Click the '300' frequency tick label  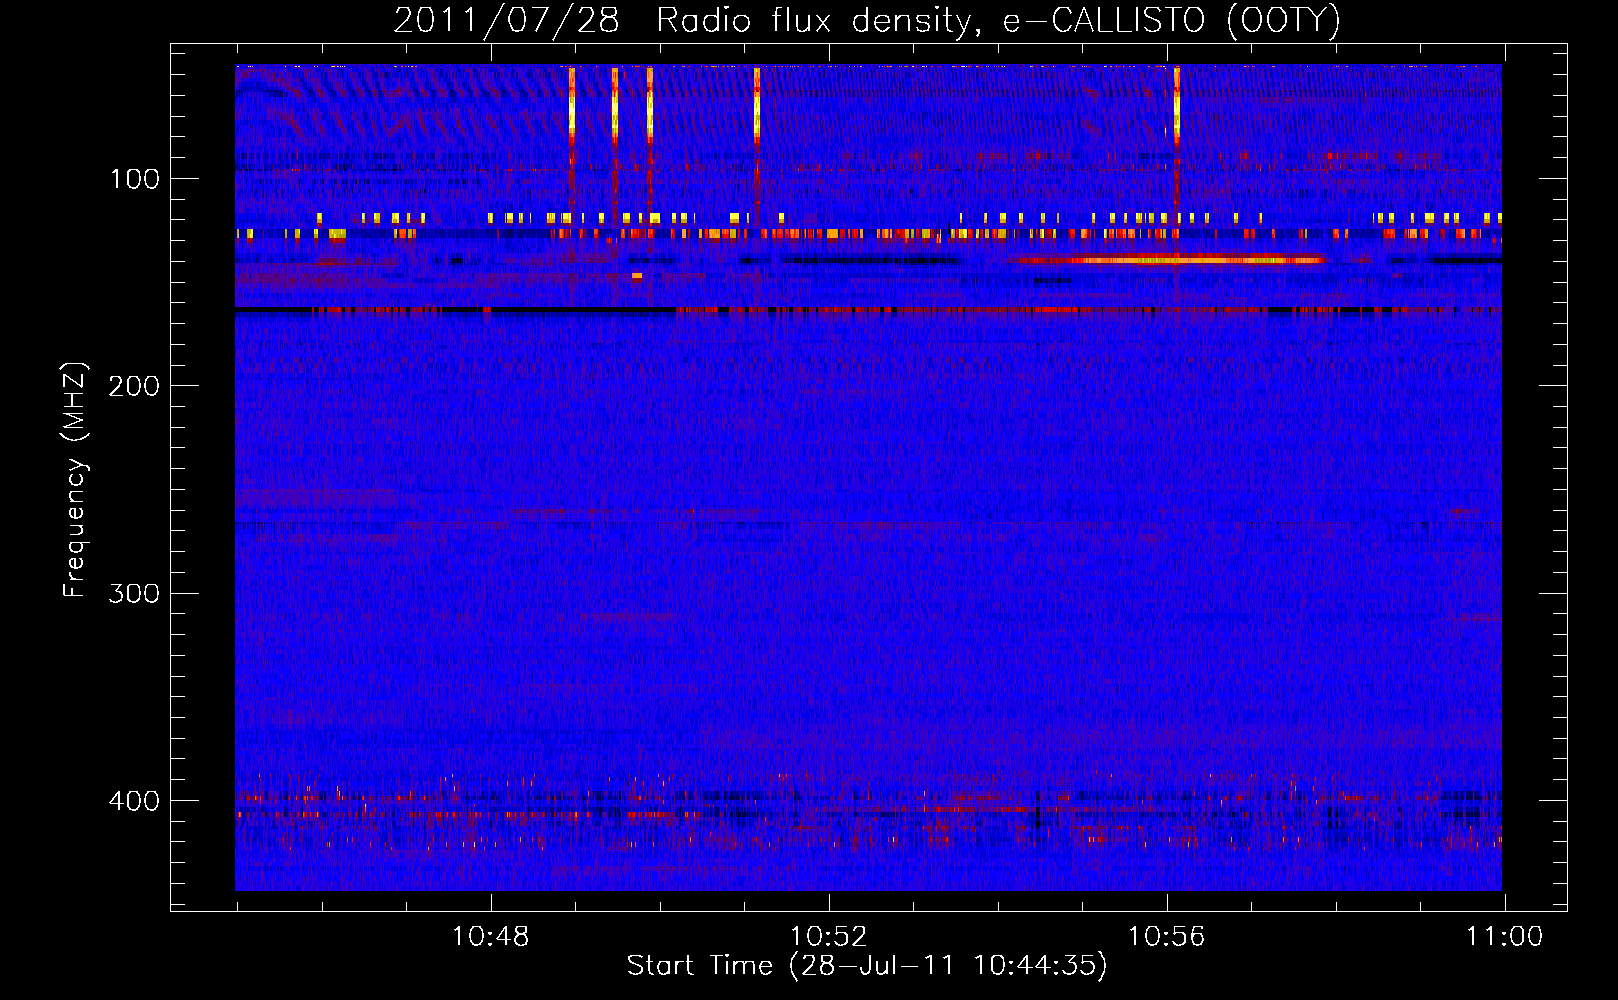134,593
